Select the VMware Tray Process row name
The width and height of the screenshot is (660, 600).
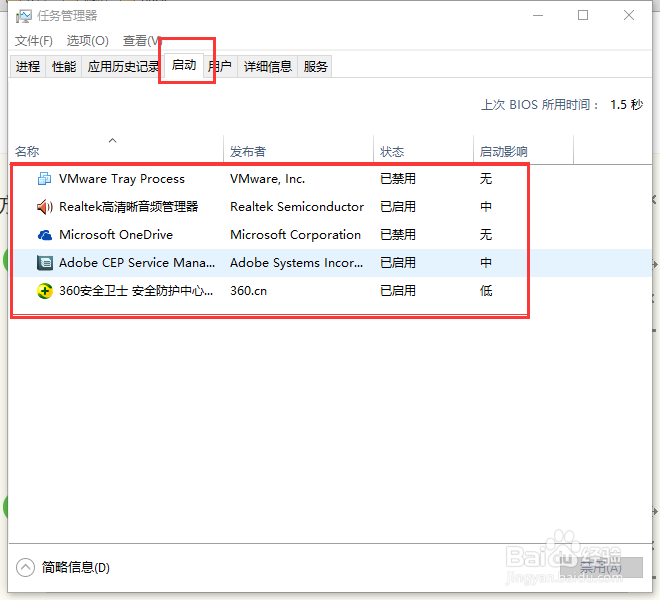pyautogui.click(x=122, y=179)
